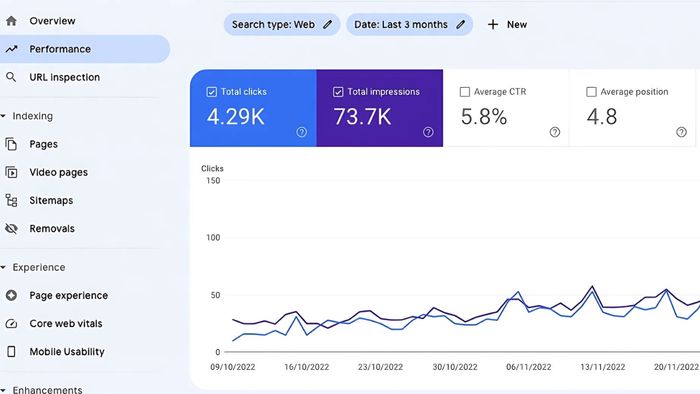Viewport: 700px width, 394px height.
Task: Edit Date filter via pencil icon
Action: (461, 25)
